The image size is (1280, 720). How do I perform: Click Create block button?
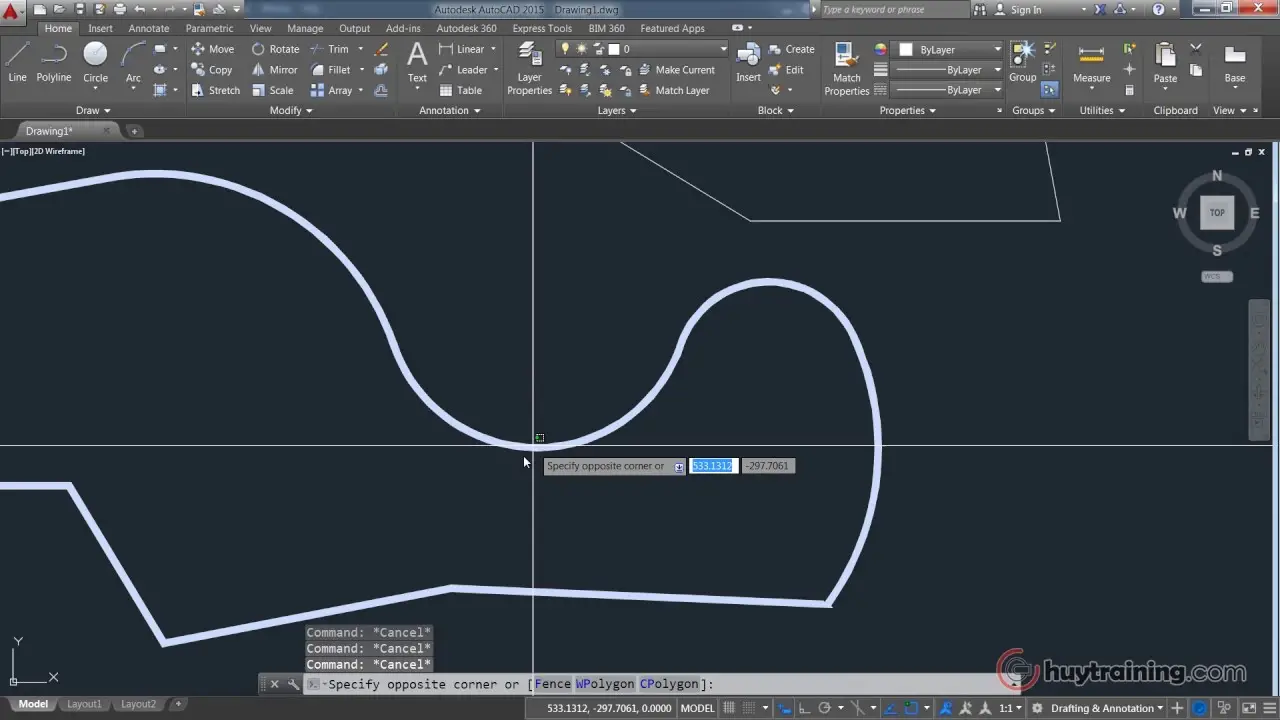[791, 49]
